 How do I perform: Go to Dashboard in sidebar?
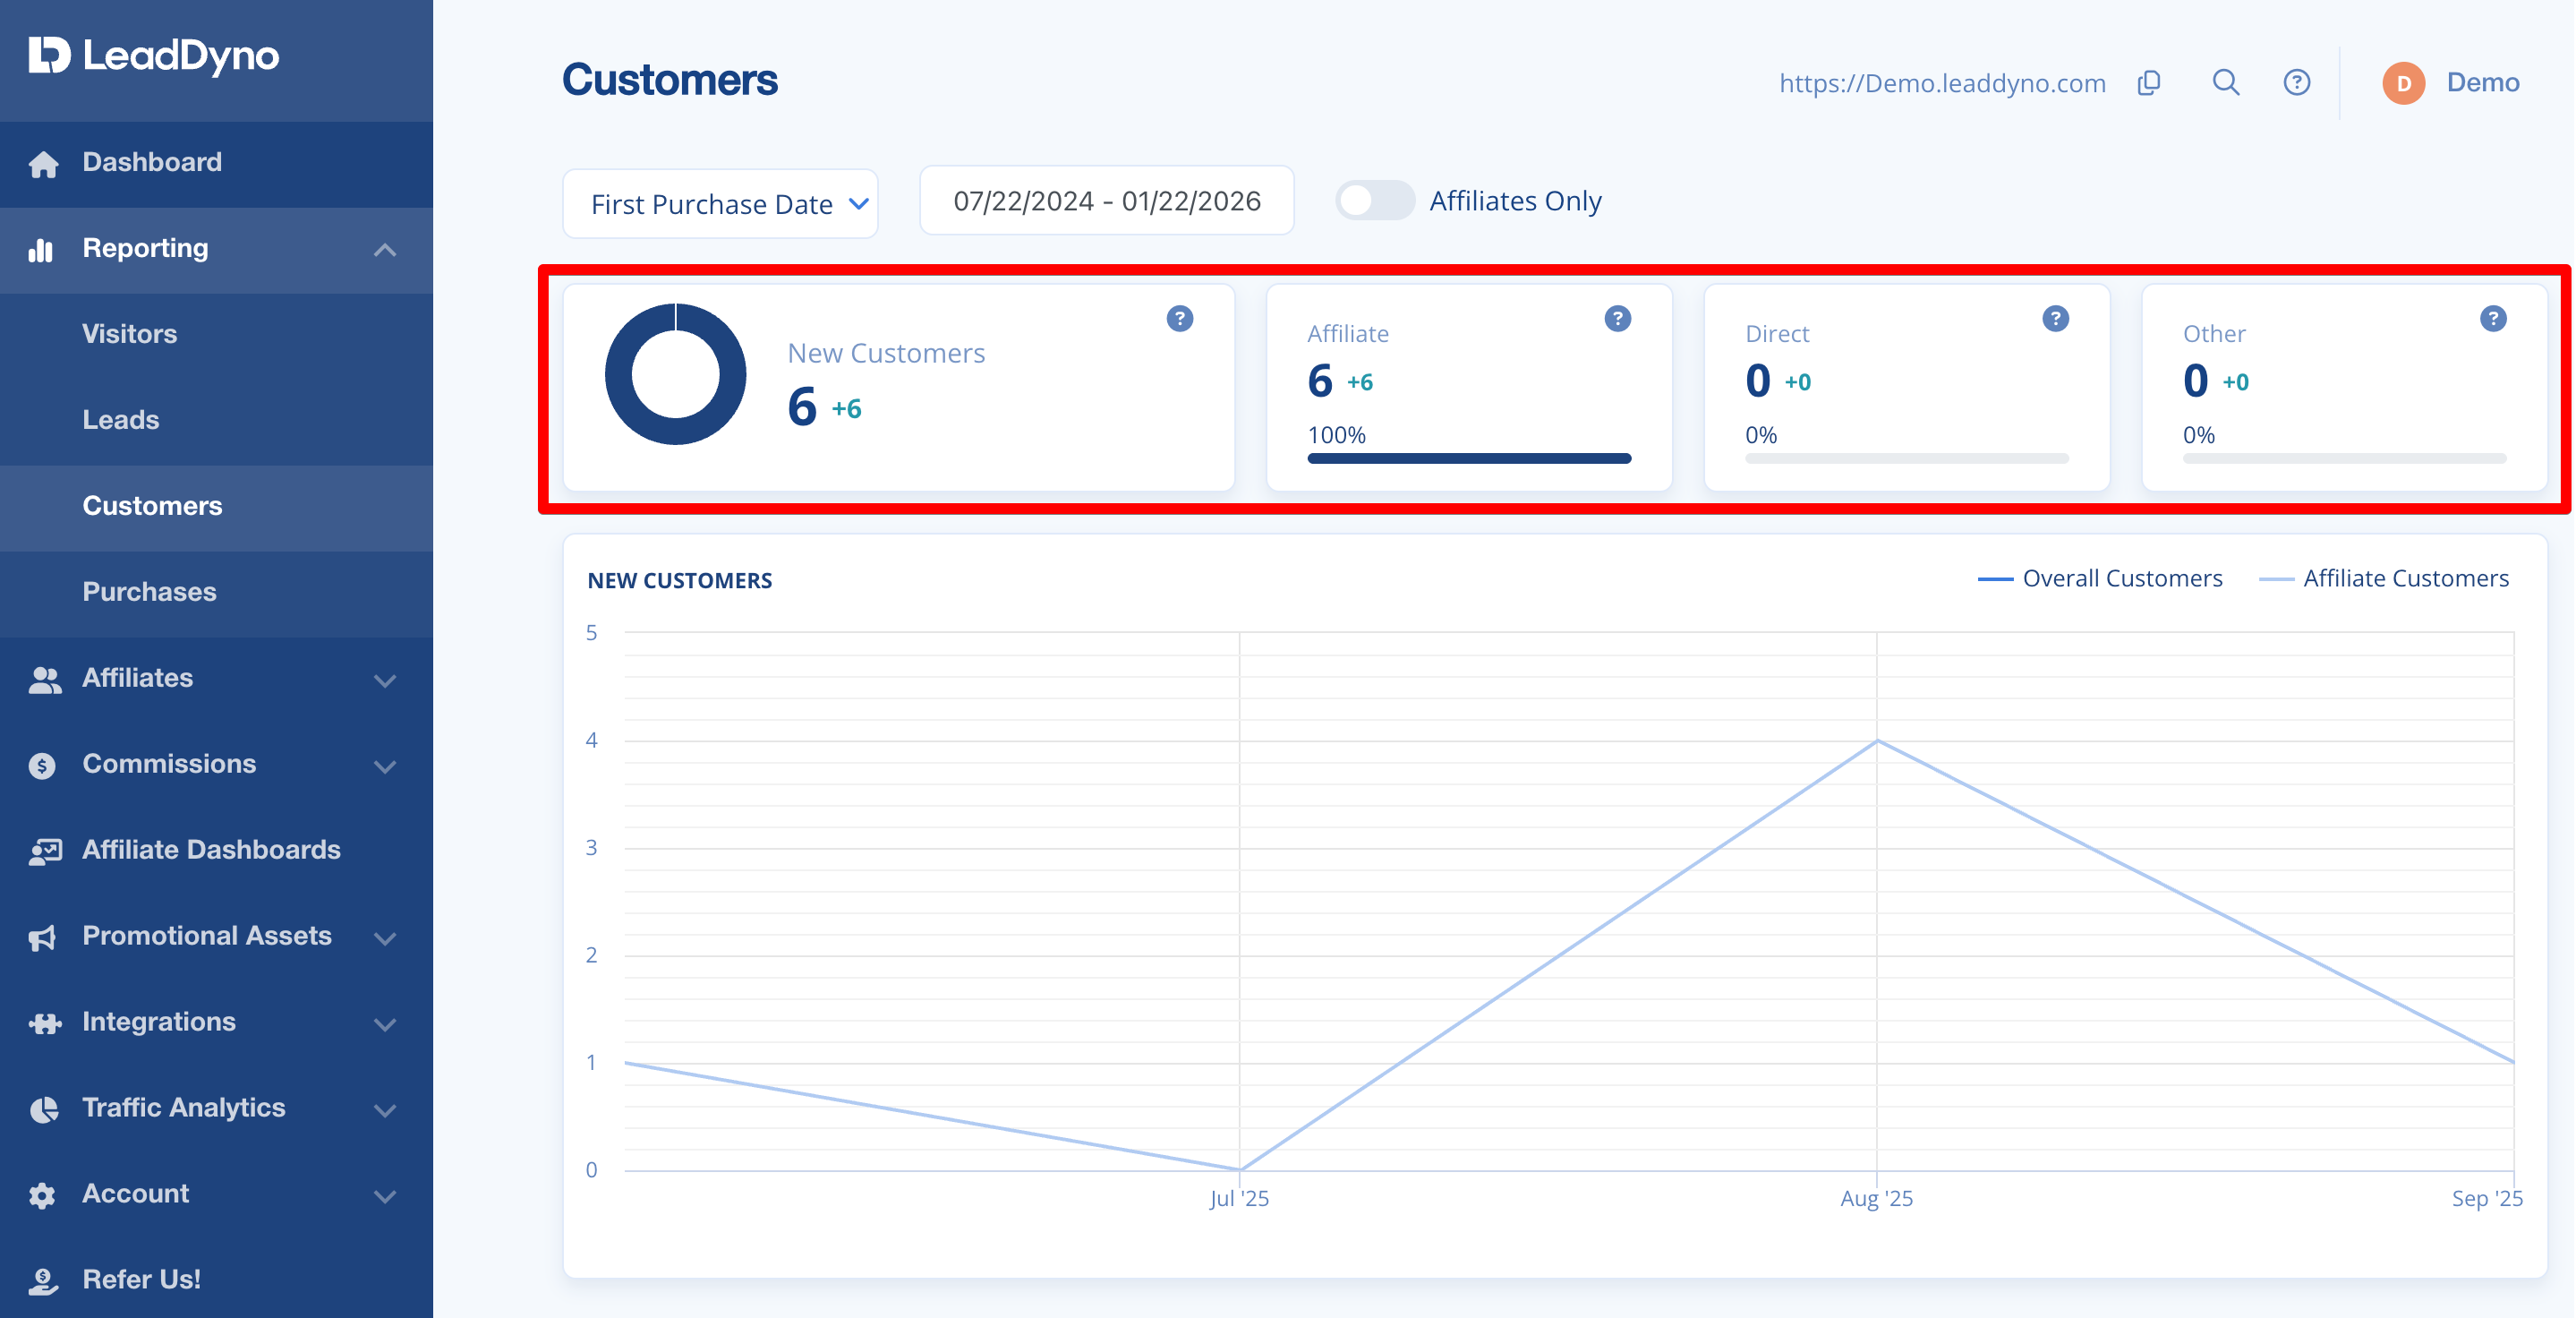(216, 163)
